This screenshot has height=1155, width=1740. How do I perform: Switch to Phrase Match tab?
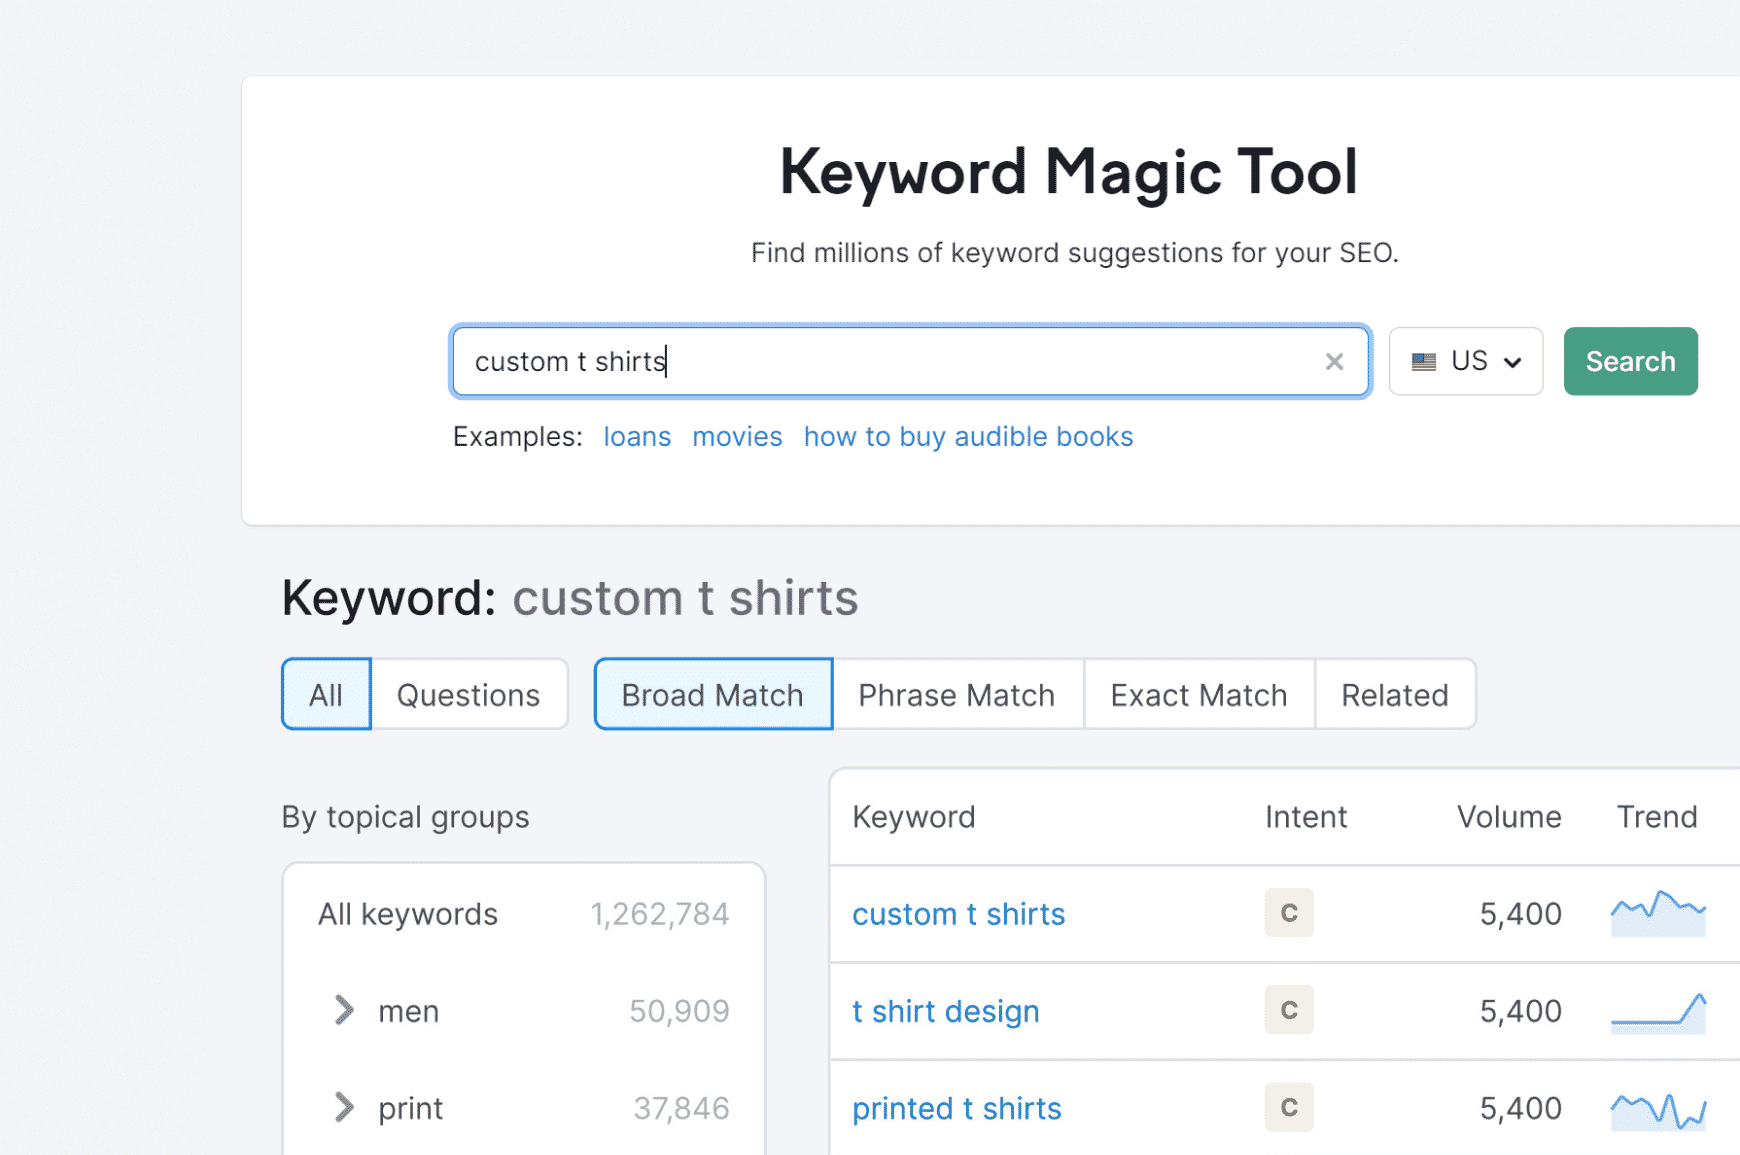tap(956, 694)
